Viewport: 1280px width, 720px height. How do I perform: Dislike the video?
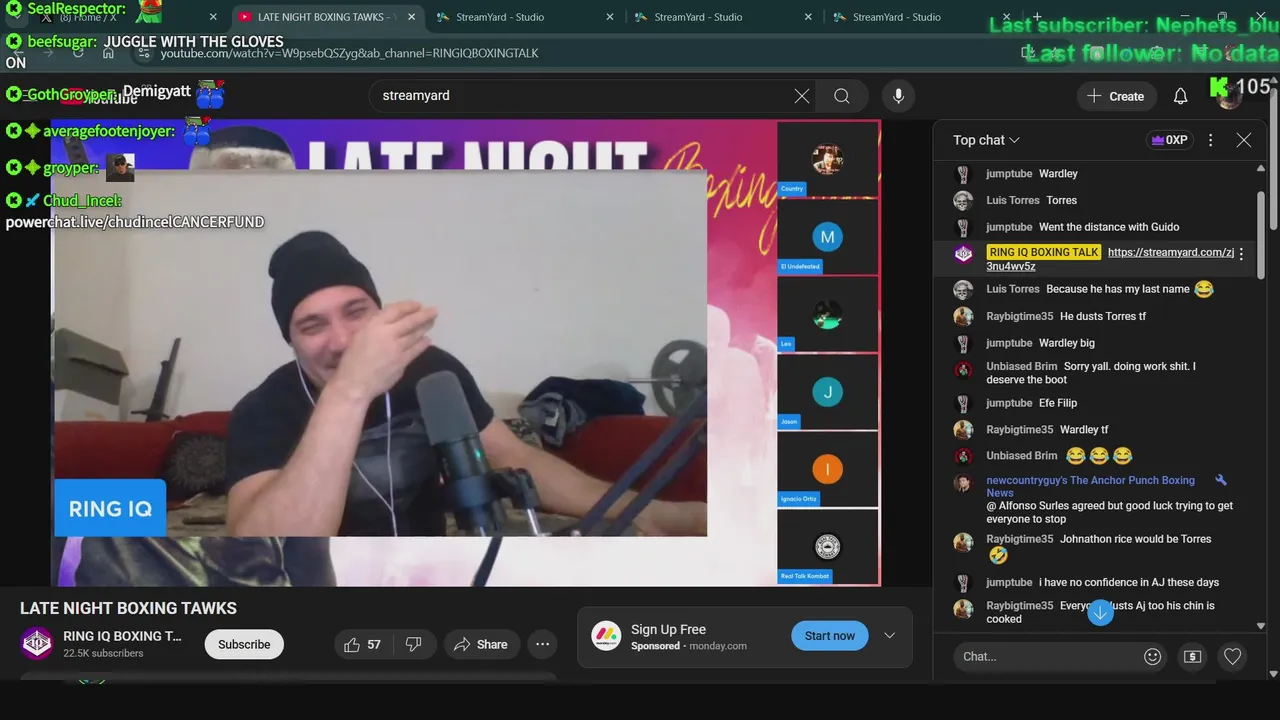[413, 645]
